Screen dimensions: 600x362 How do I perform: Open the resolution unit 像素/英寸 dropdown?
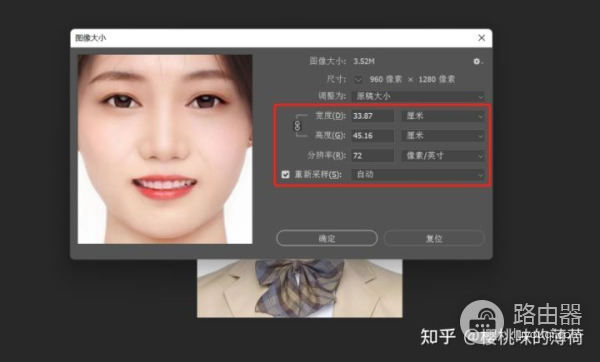[x=443, y=155]
